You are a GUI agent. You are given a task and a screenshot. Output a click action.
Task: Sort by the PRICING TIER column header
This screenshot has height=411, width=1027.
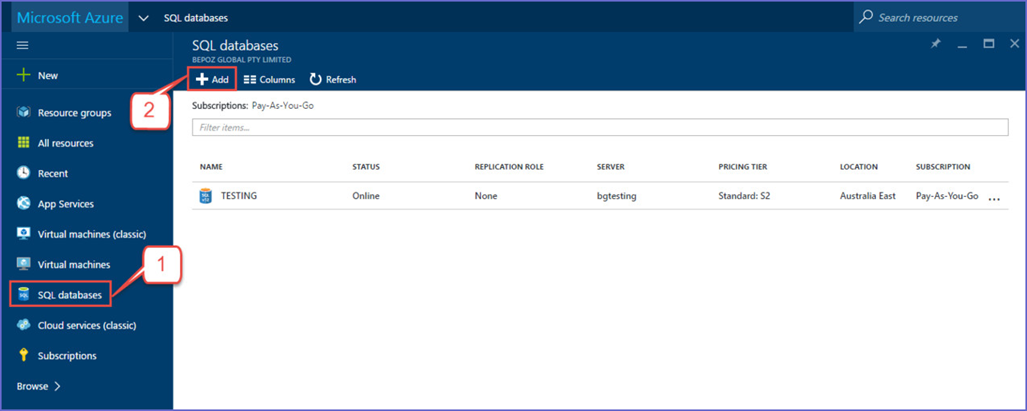pos(742,167)
